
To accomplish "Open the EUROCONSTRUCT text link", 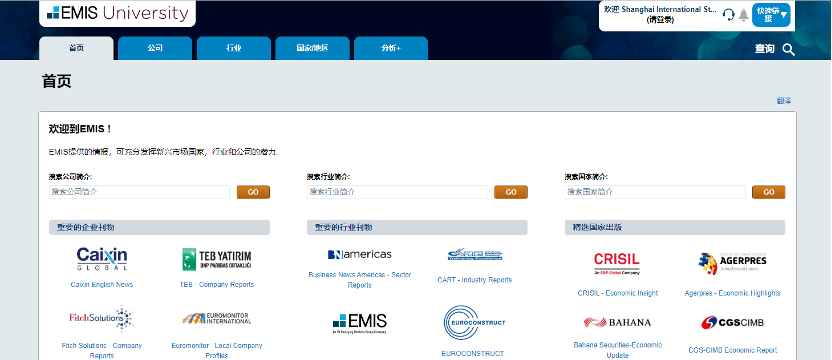I will [475, 354].
